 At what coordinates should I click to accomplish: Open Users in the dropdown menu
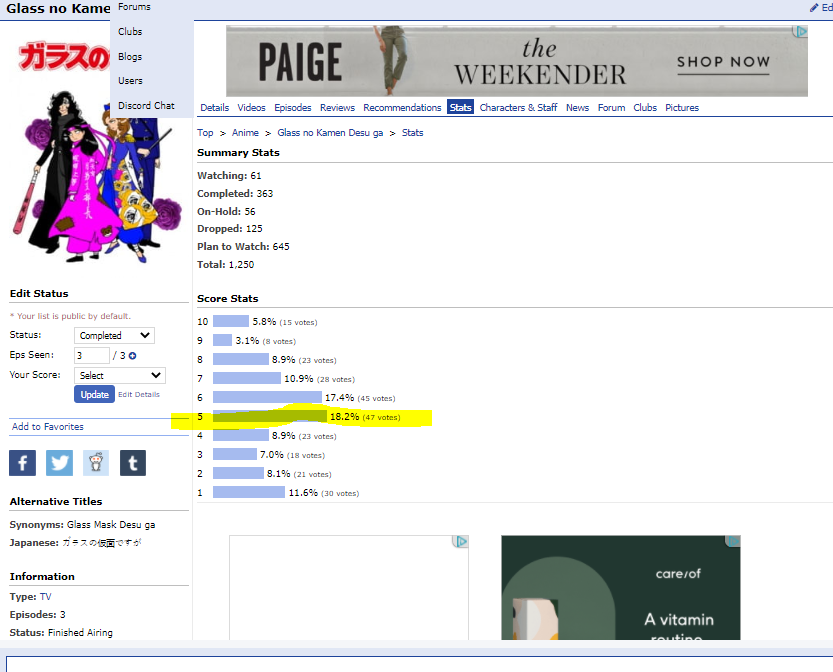point(130,81)
